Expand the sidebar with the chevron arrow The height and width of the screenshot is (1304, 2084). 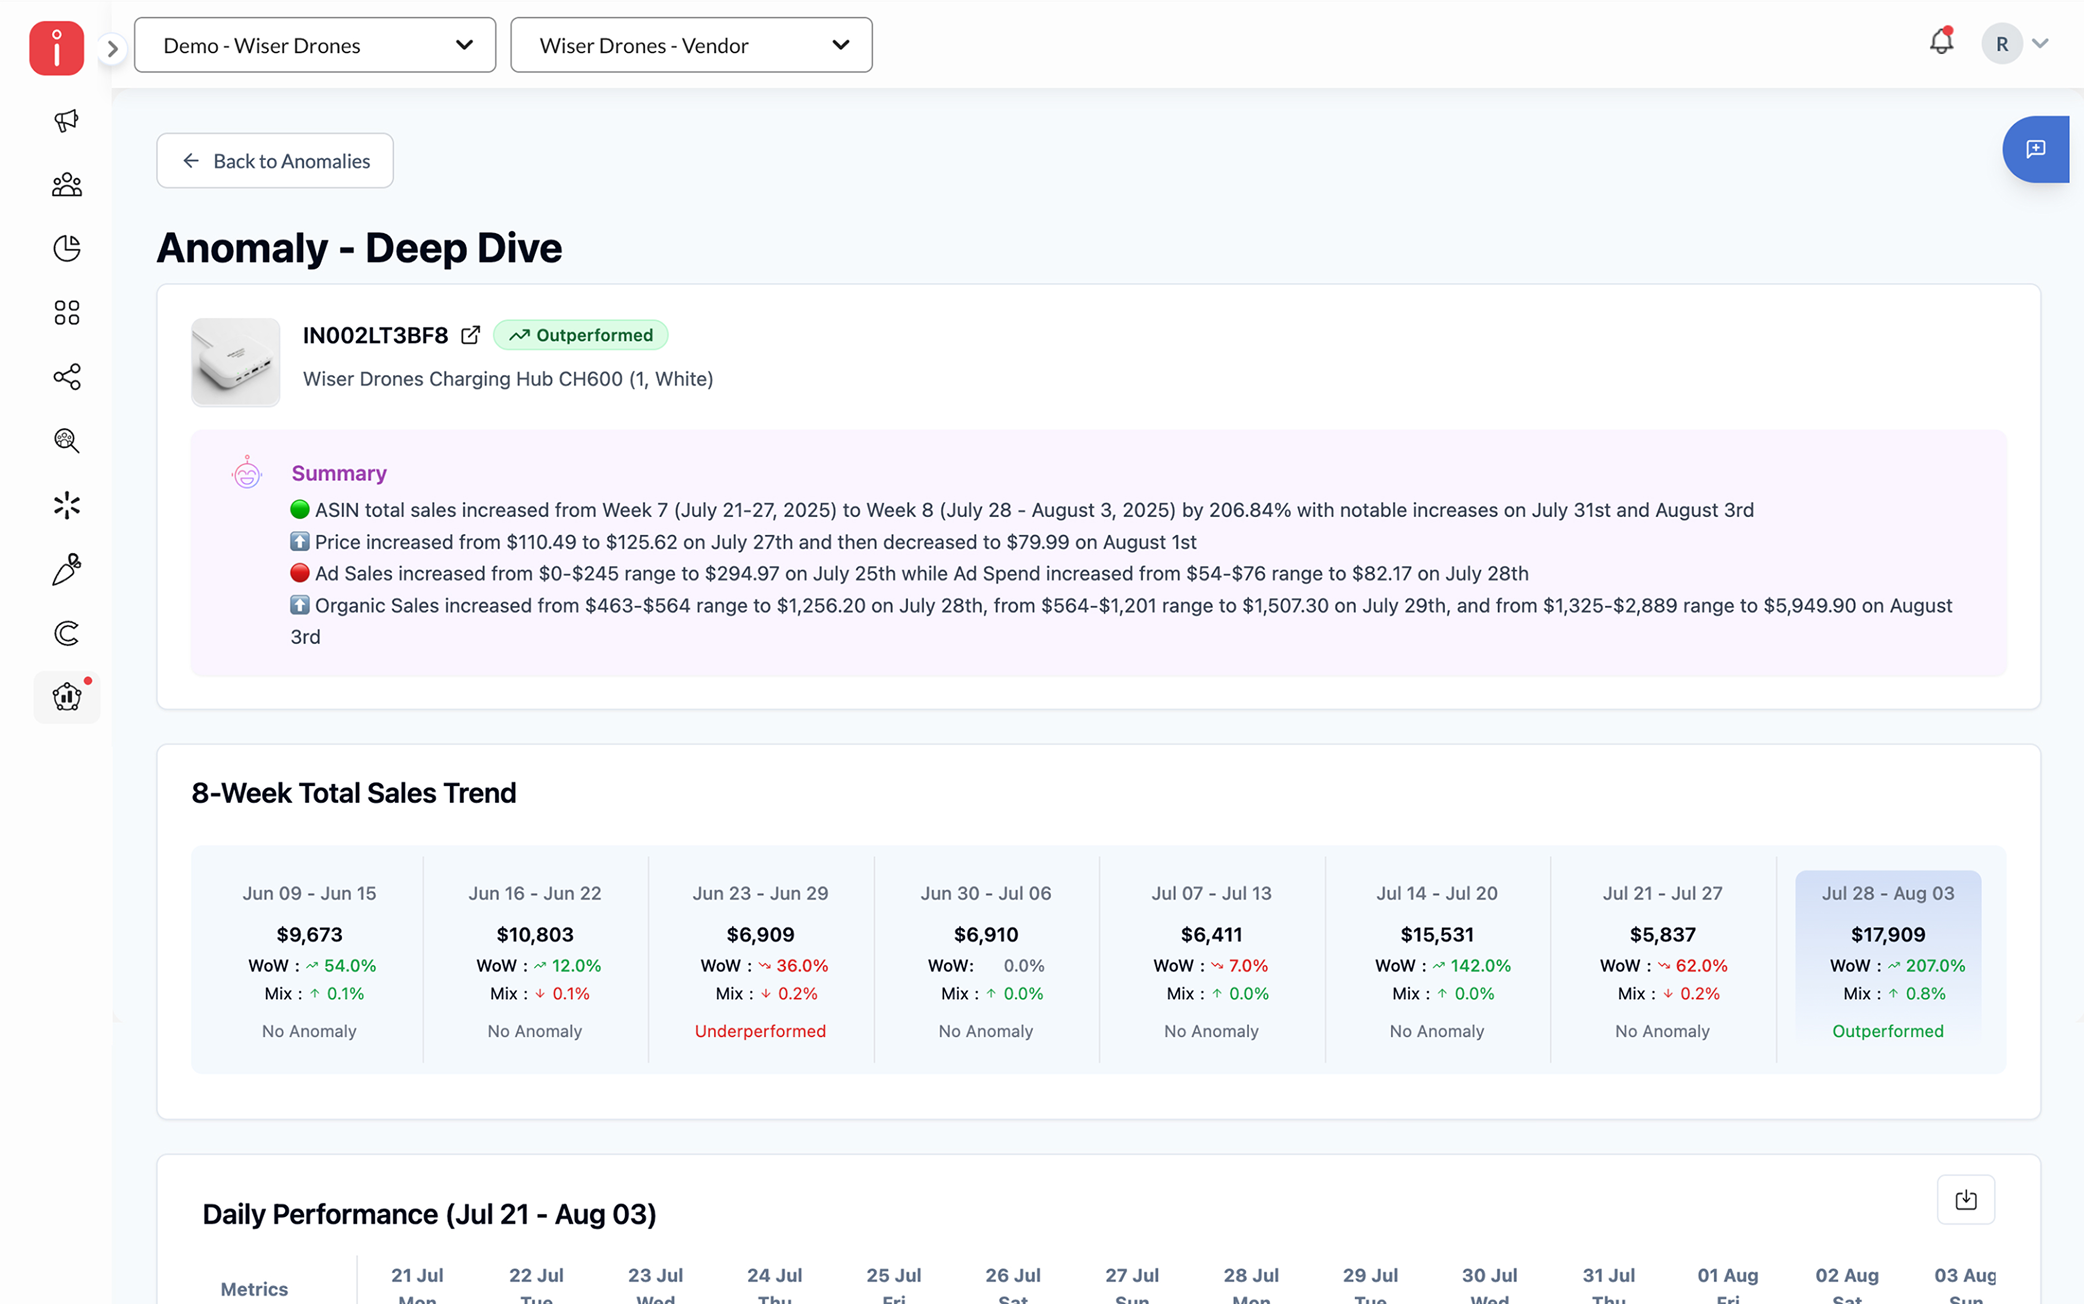112,48
